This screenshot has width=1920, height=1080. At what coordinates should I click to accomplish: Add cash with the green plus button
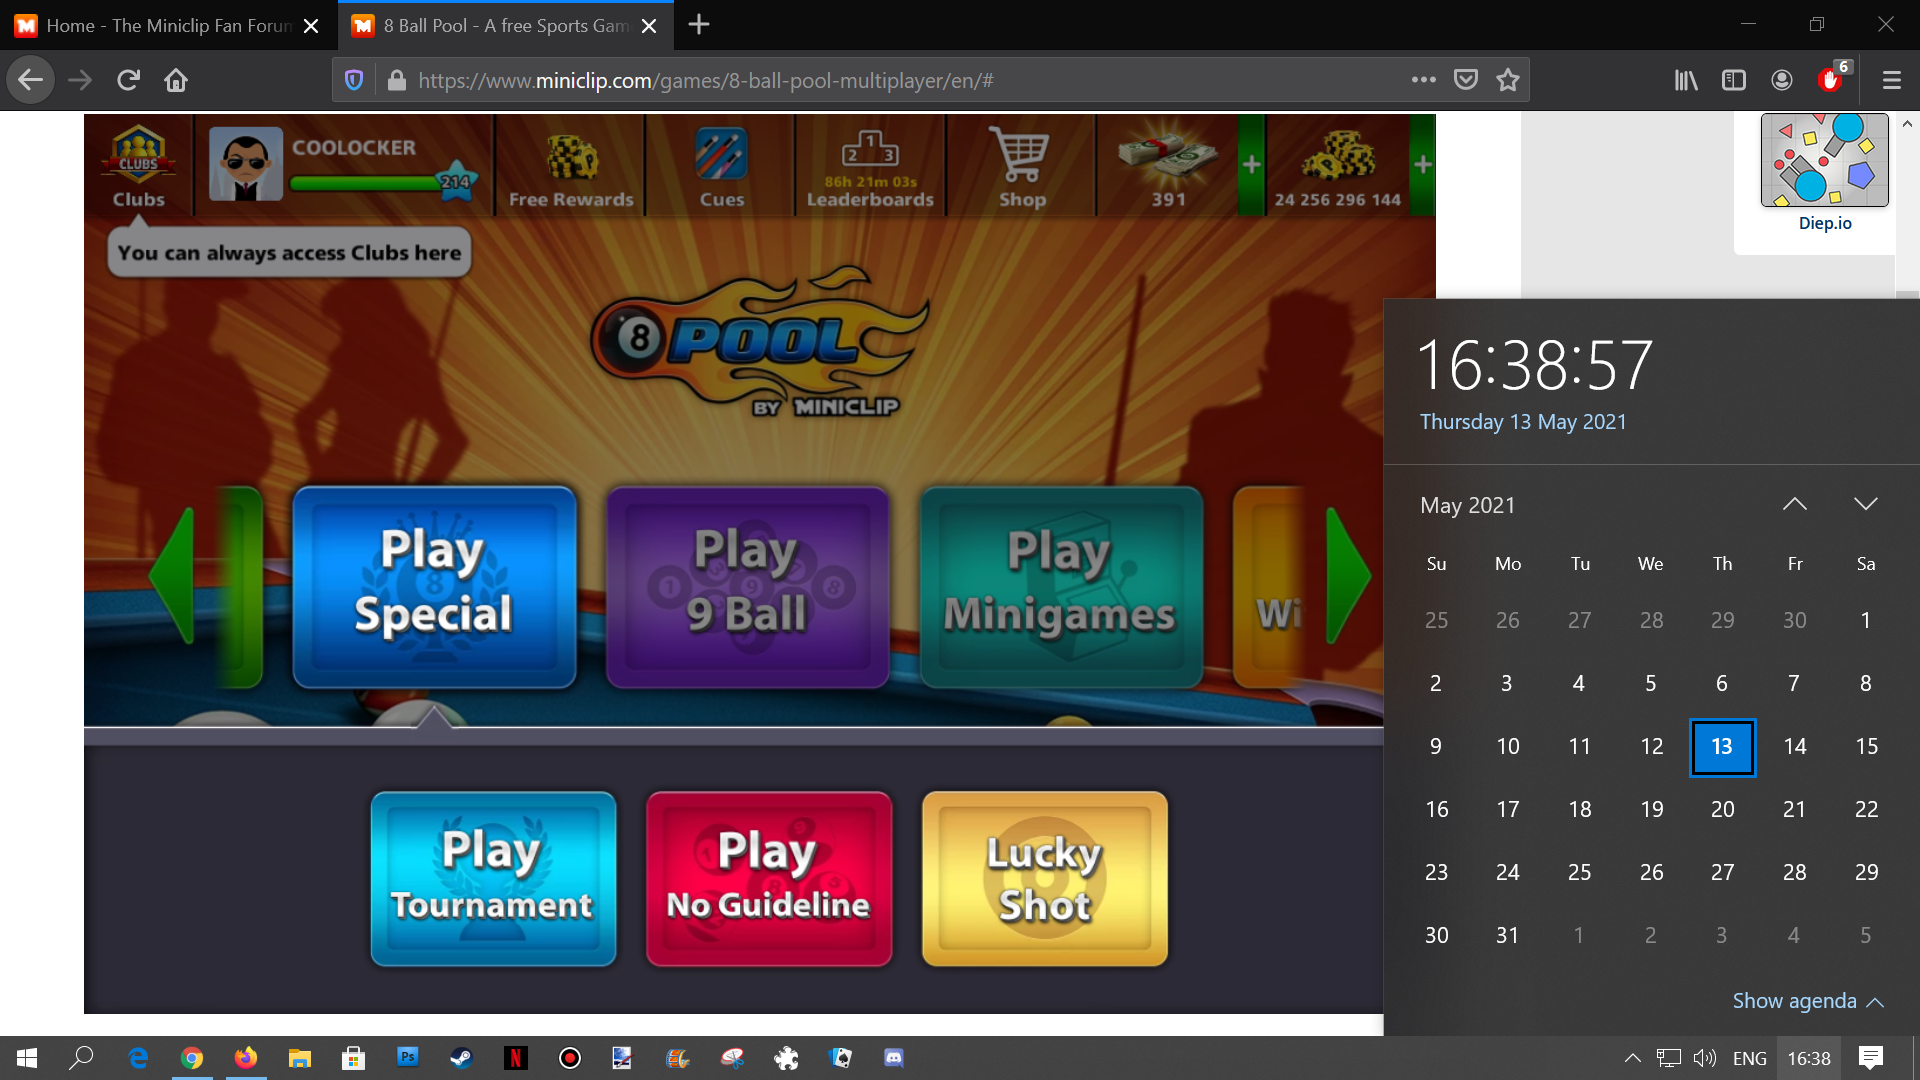pyautogui.click(x=1251, y=165)
